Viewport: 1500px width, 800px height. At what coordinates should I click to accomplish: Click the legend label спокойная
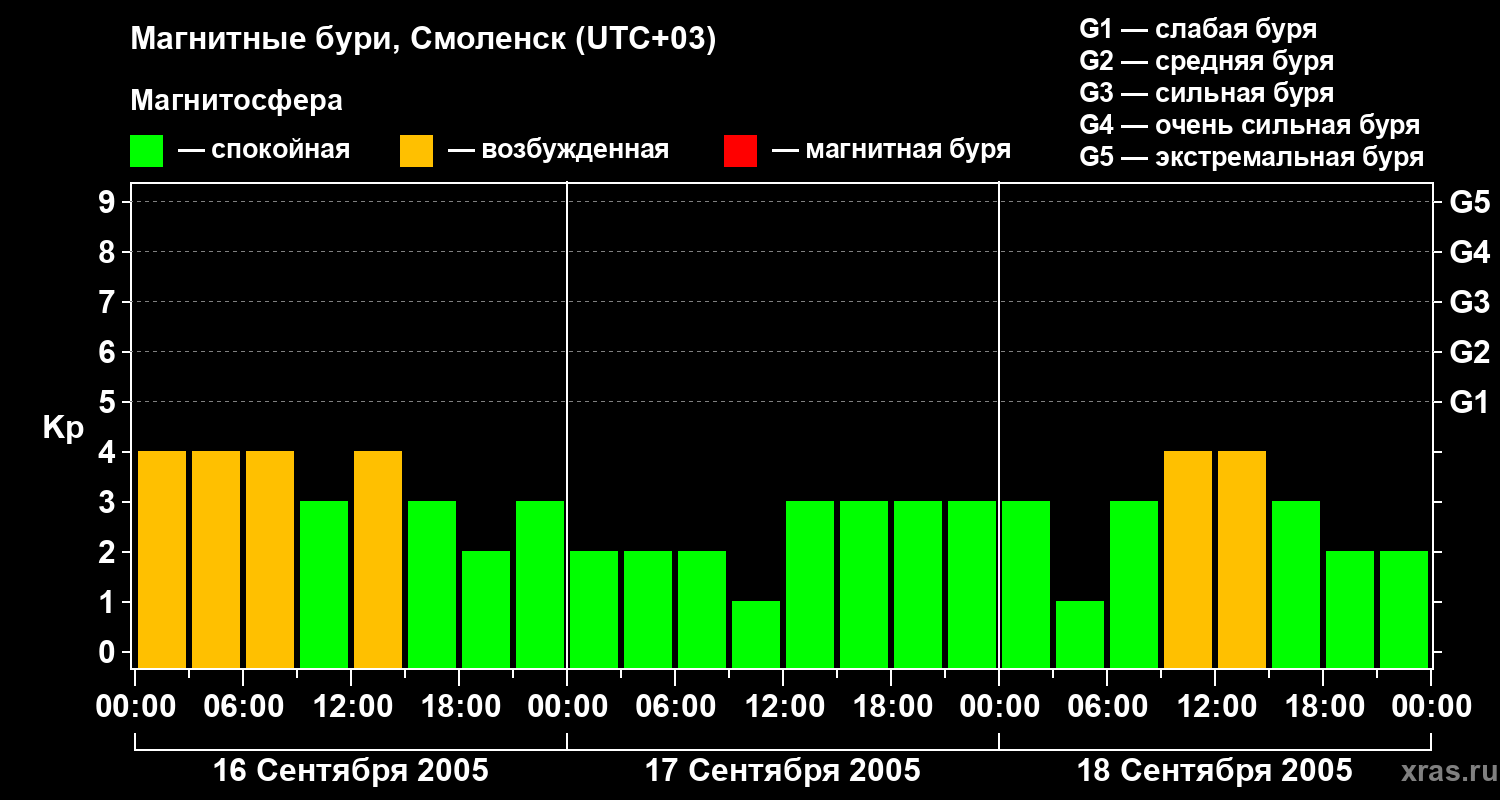click(x=281, y=151)
